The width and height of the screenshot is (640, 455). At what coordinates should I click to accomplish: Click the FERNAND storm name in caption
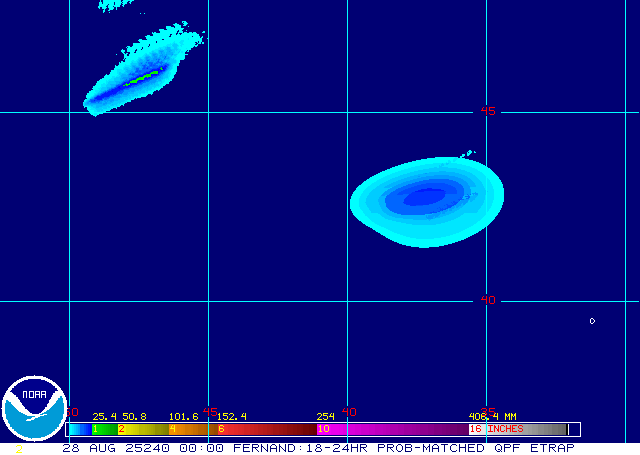265,448
